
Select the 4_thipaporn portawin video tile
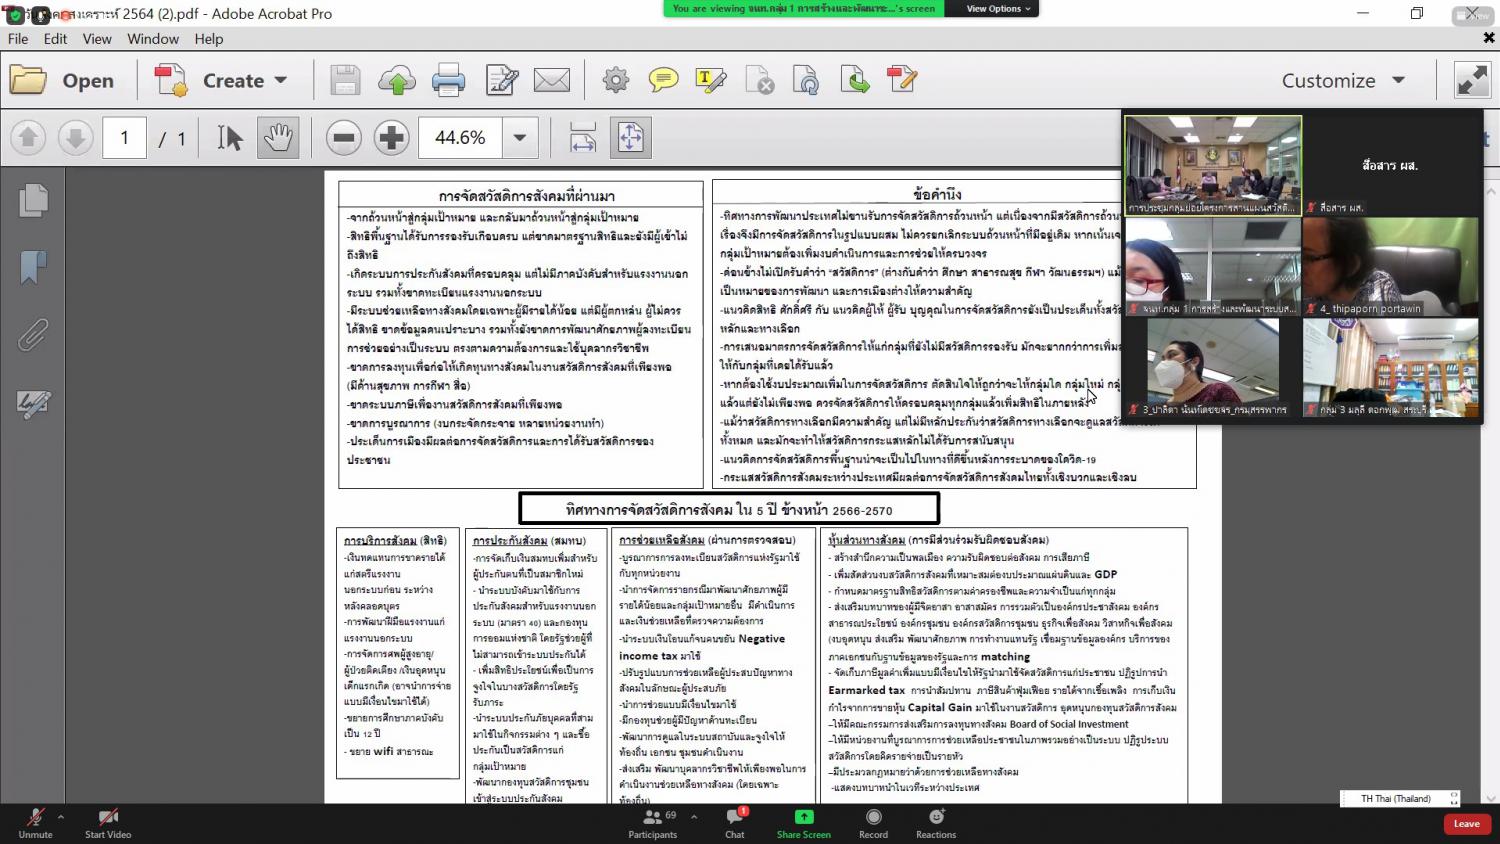pyautogui.click(x=1390, y=266)
